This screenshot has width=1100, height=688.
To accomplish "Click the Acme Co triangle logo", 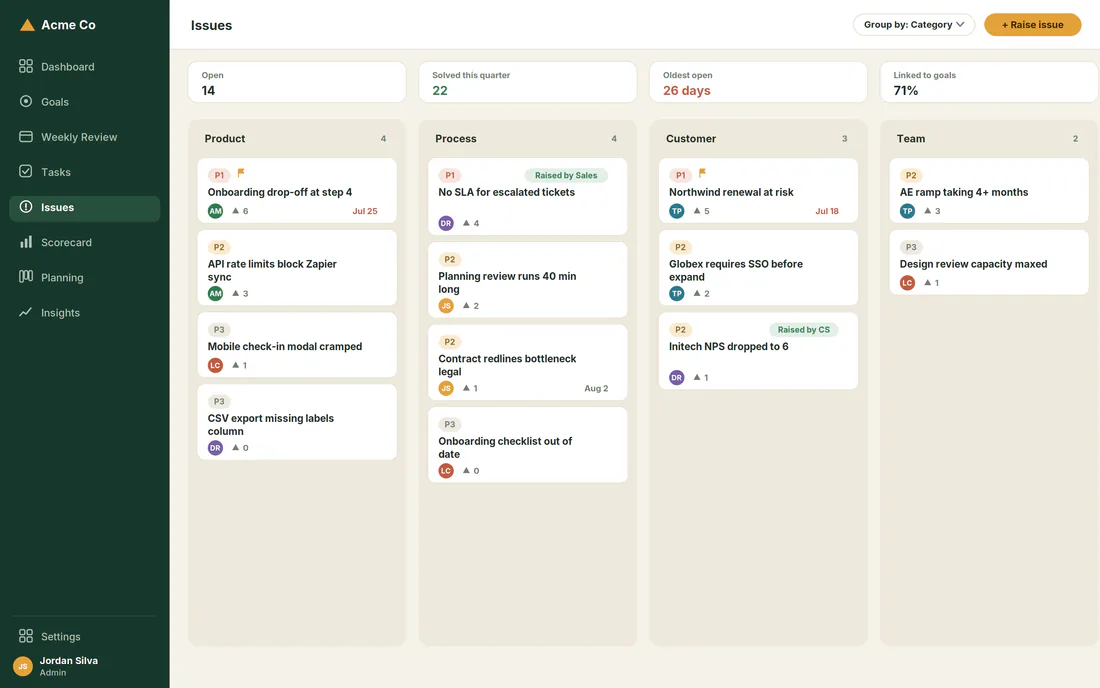I will coord(27,25).
